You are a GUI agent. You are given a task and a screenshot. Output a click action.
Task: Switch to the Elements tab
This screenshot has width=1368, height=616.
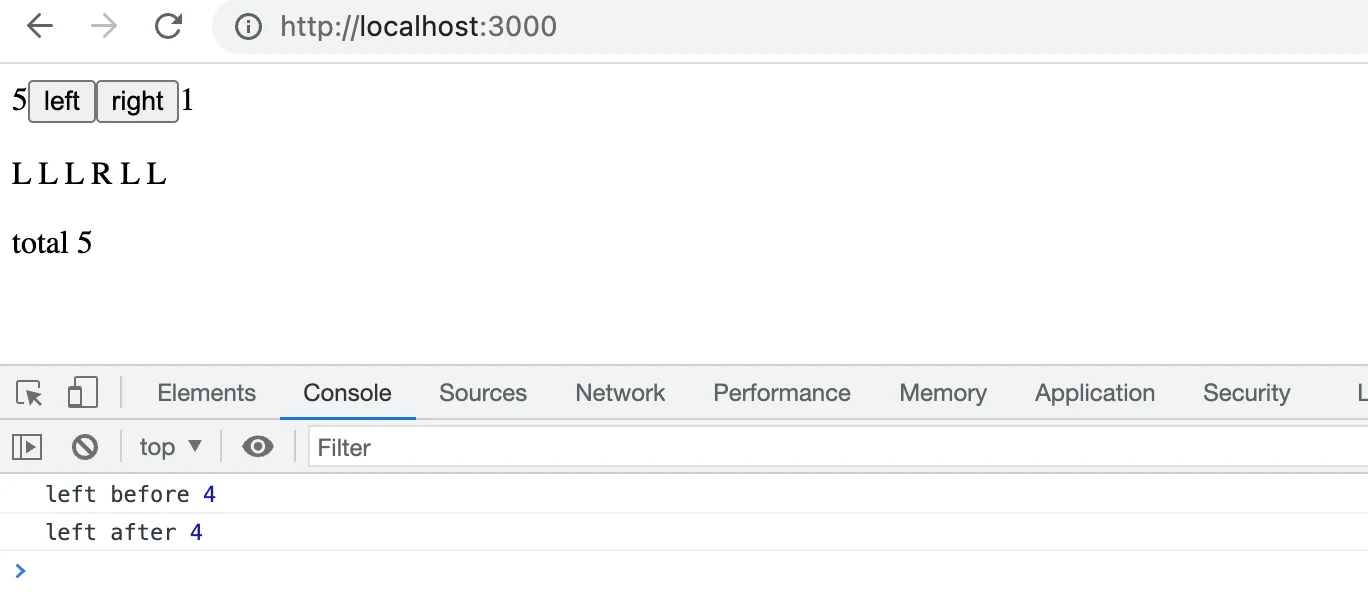pos(207,393)
